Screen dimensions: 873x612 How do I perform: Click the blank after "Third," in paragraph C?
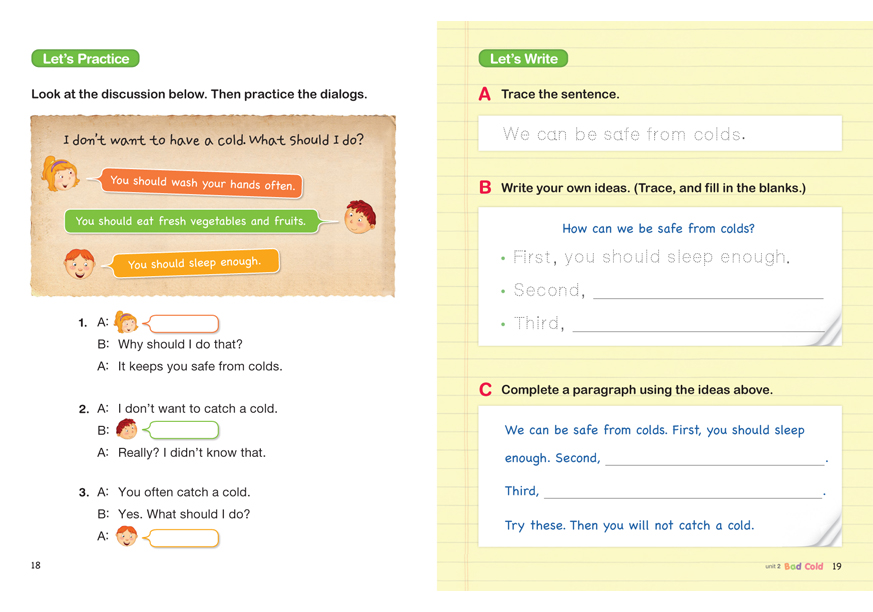coord(682,491)
